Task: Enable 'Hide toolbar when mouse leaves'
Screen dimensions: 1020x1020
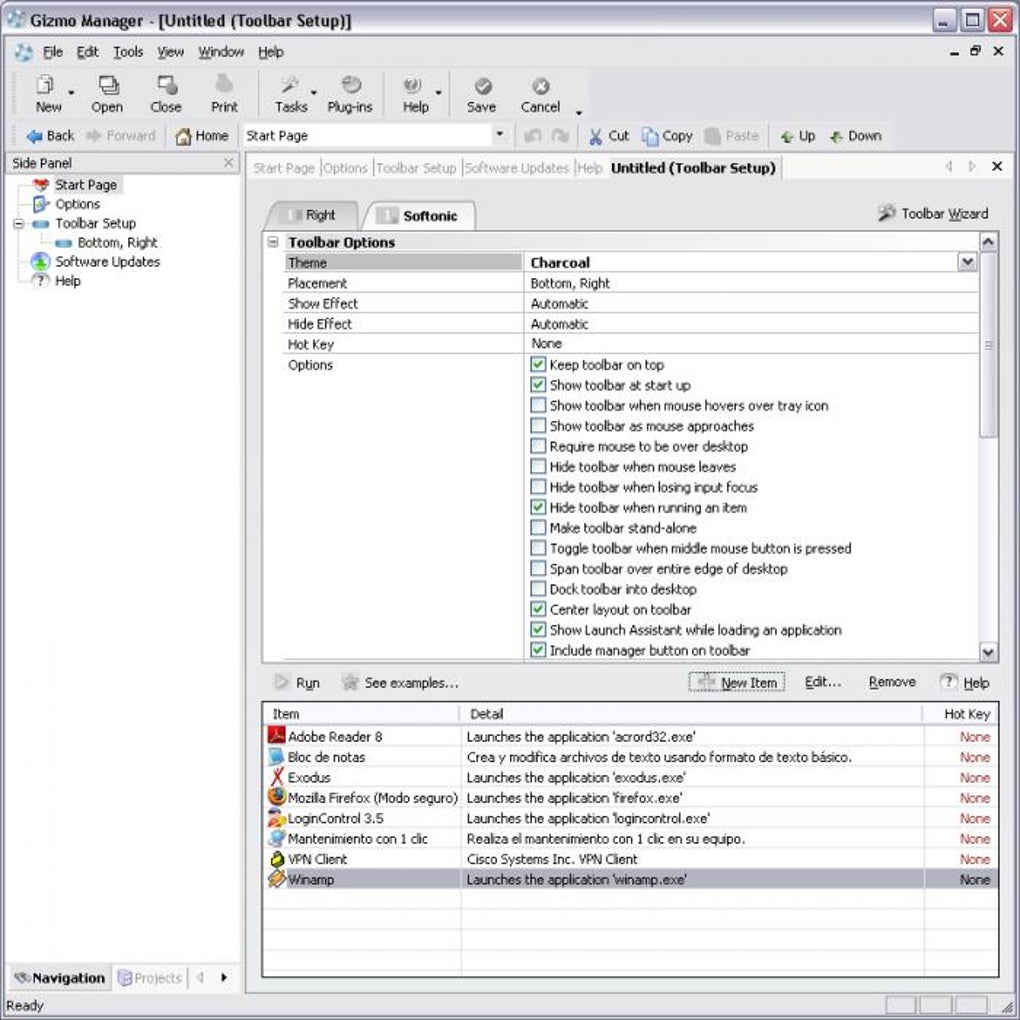Action: coord(538,466)
